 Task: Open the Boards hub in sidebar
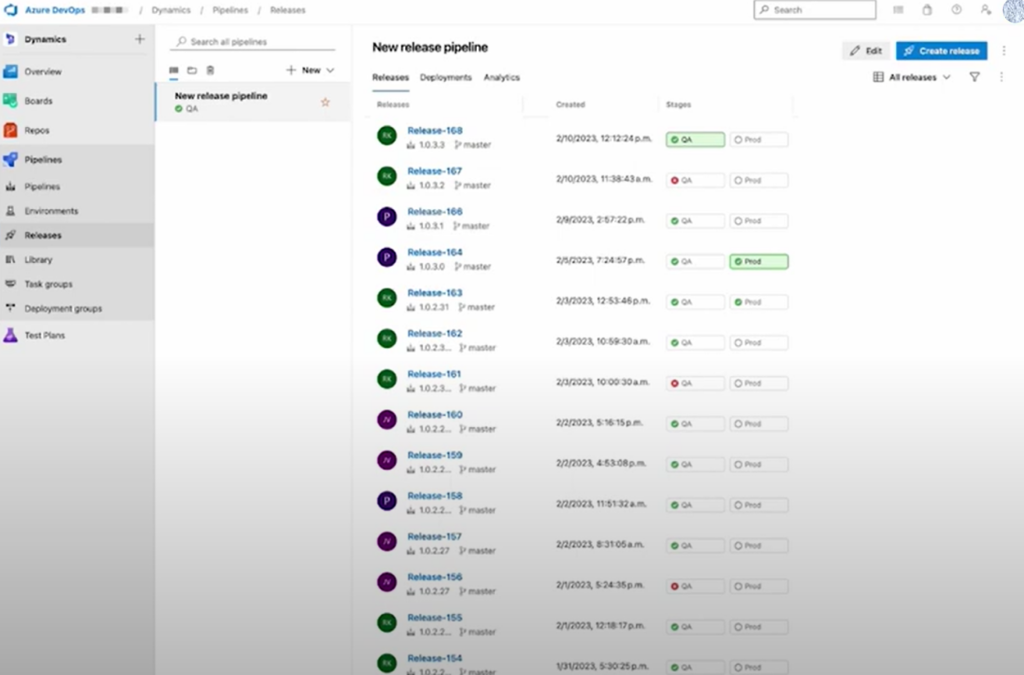coord(40,101)
